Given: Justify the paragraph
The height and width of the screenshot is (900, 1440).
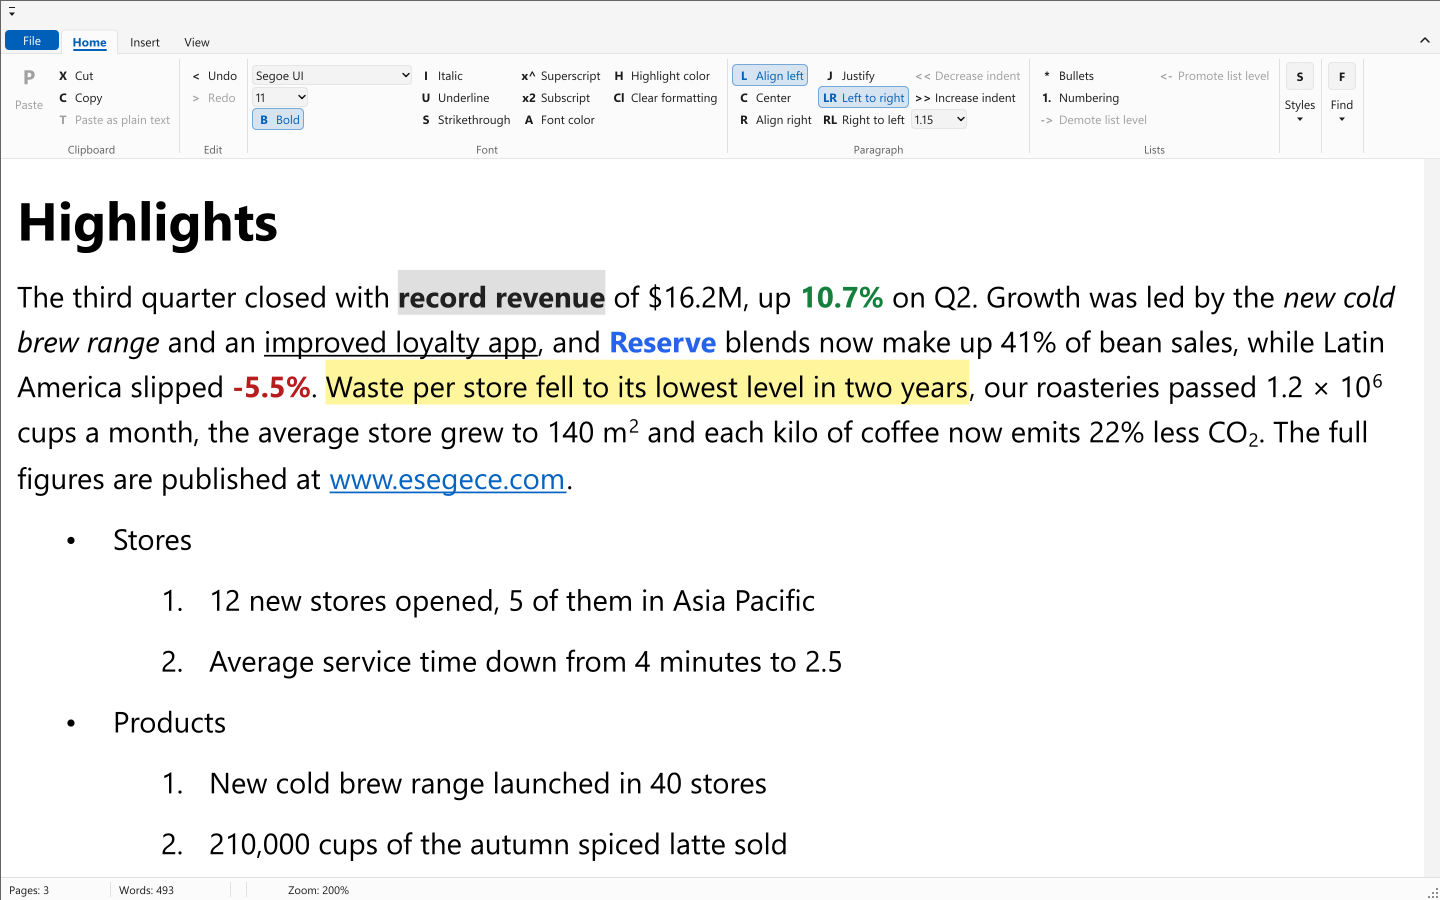Looking at the screenshot, I should click(850, 76).
